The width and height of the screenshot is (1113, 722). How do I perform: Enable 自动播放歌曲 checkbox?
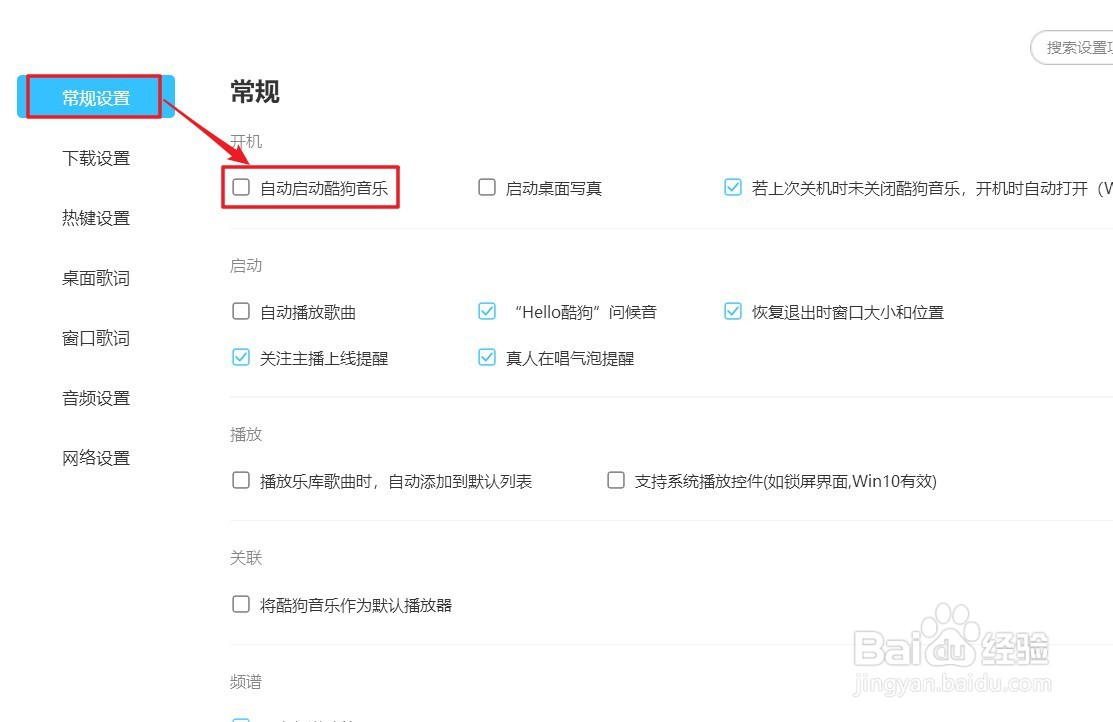coord(241,312)
